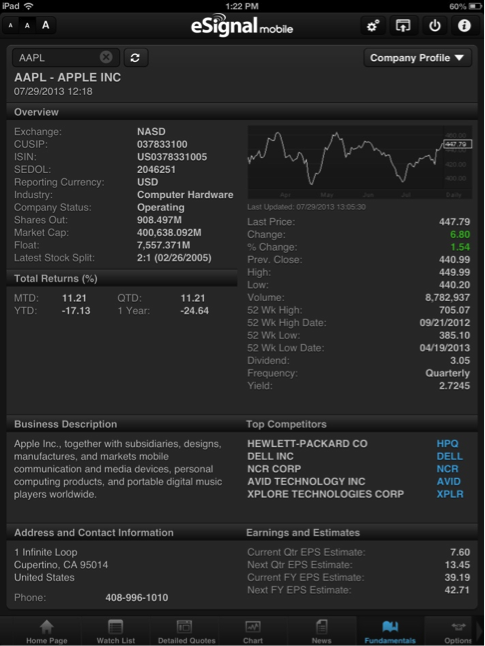Select the 52 Wk Low Date 04/19/2013
The image size is (485, 646).
click(x=445, y=348)
